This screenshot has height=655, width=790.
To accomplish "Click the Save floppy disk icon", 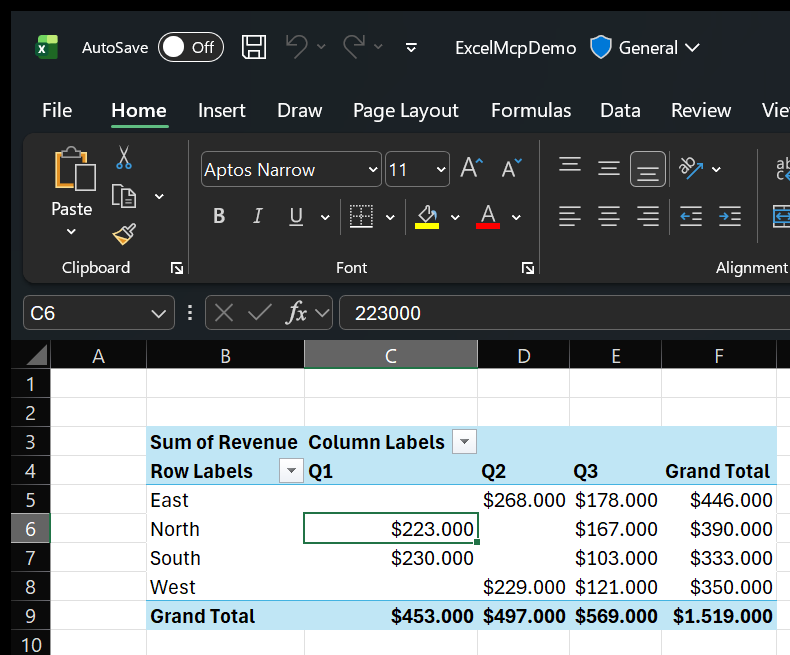I will (x=254, y=47).
